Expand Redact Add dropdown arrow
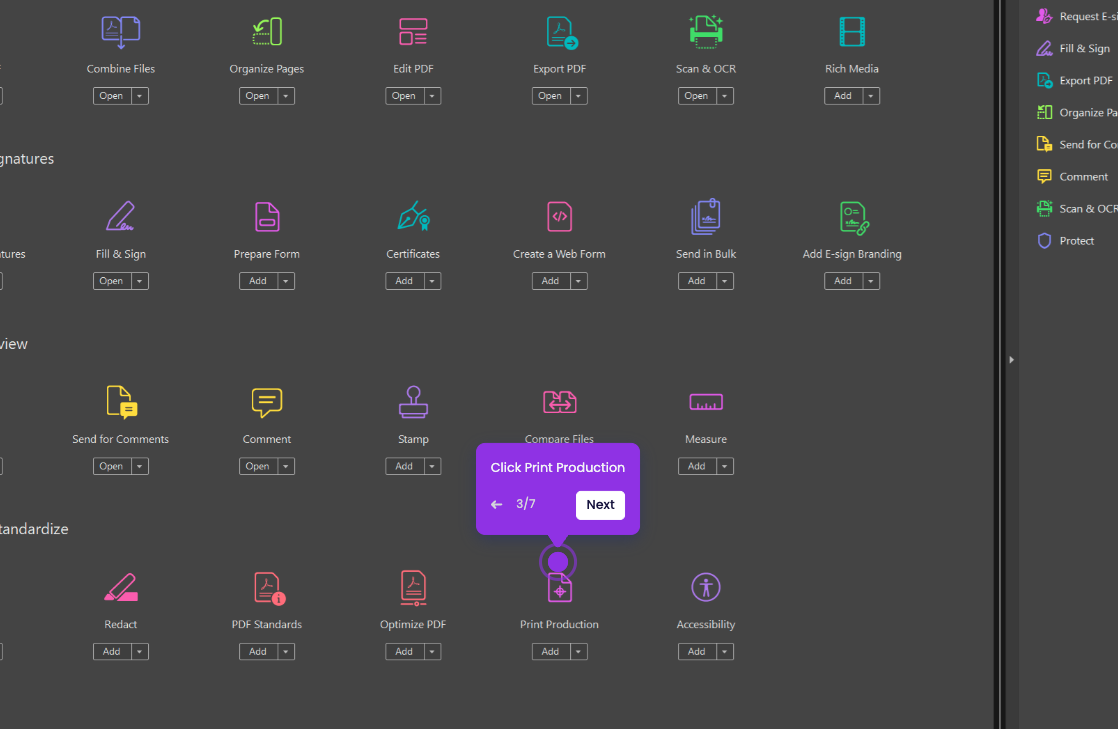 coord(140,651)
